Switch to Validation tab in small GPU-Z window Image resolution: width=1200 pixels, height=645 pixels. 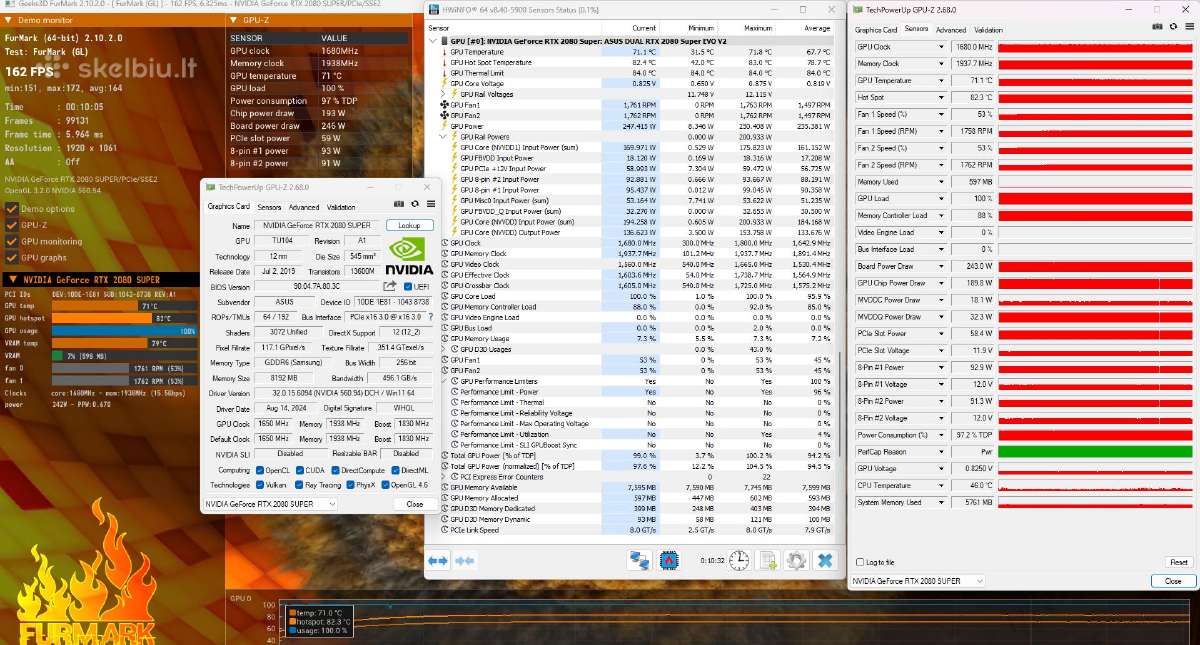click(340, 207)
